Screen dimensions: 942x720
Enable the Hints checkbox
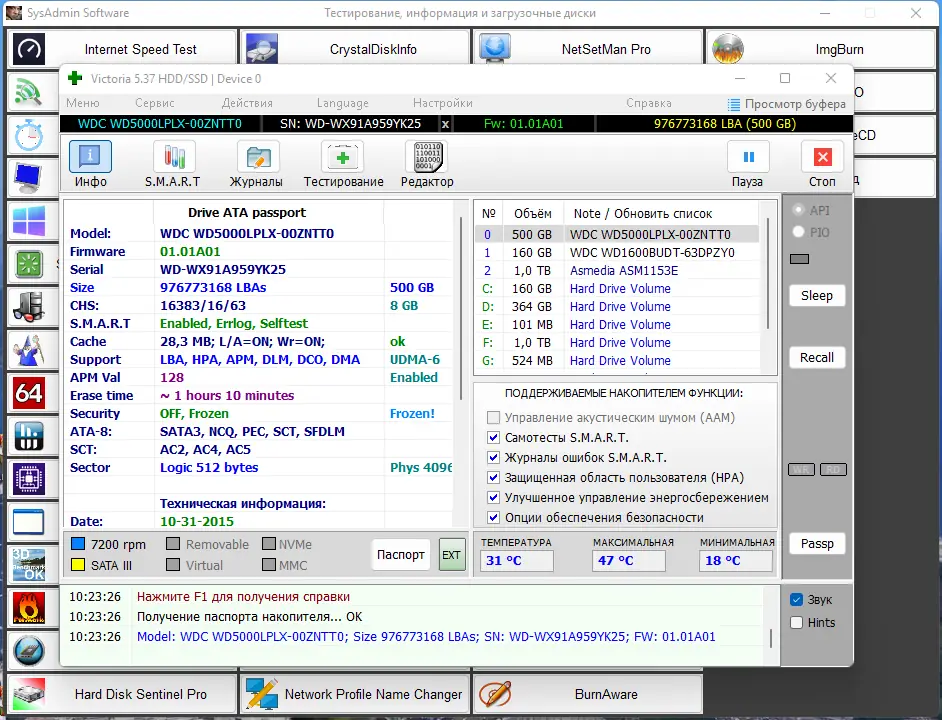(797, 623)
